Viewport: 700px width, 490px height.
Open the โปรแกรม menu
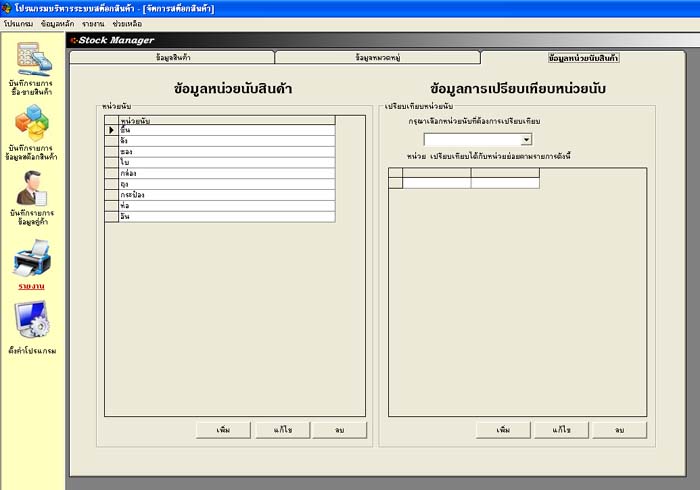click(18, 22)
